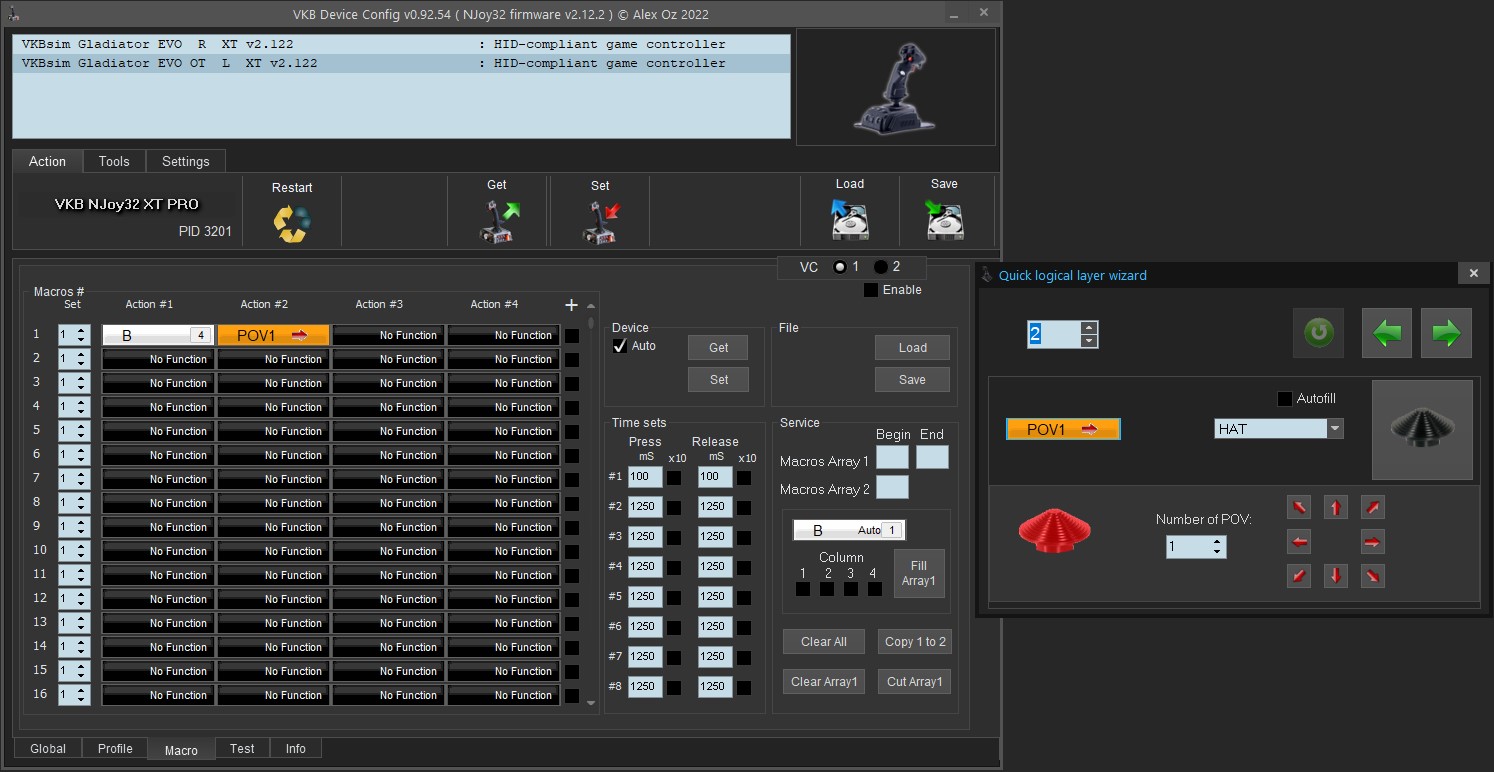Image resolution: width=1494 pixels, height=772 pixels.
Task: Click the Cut Array1 button
Action: click(x=915, y=681)
